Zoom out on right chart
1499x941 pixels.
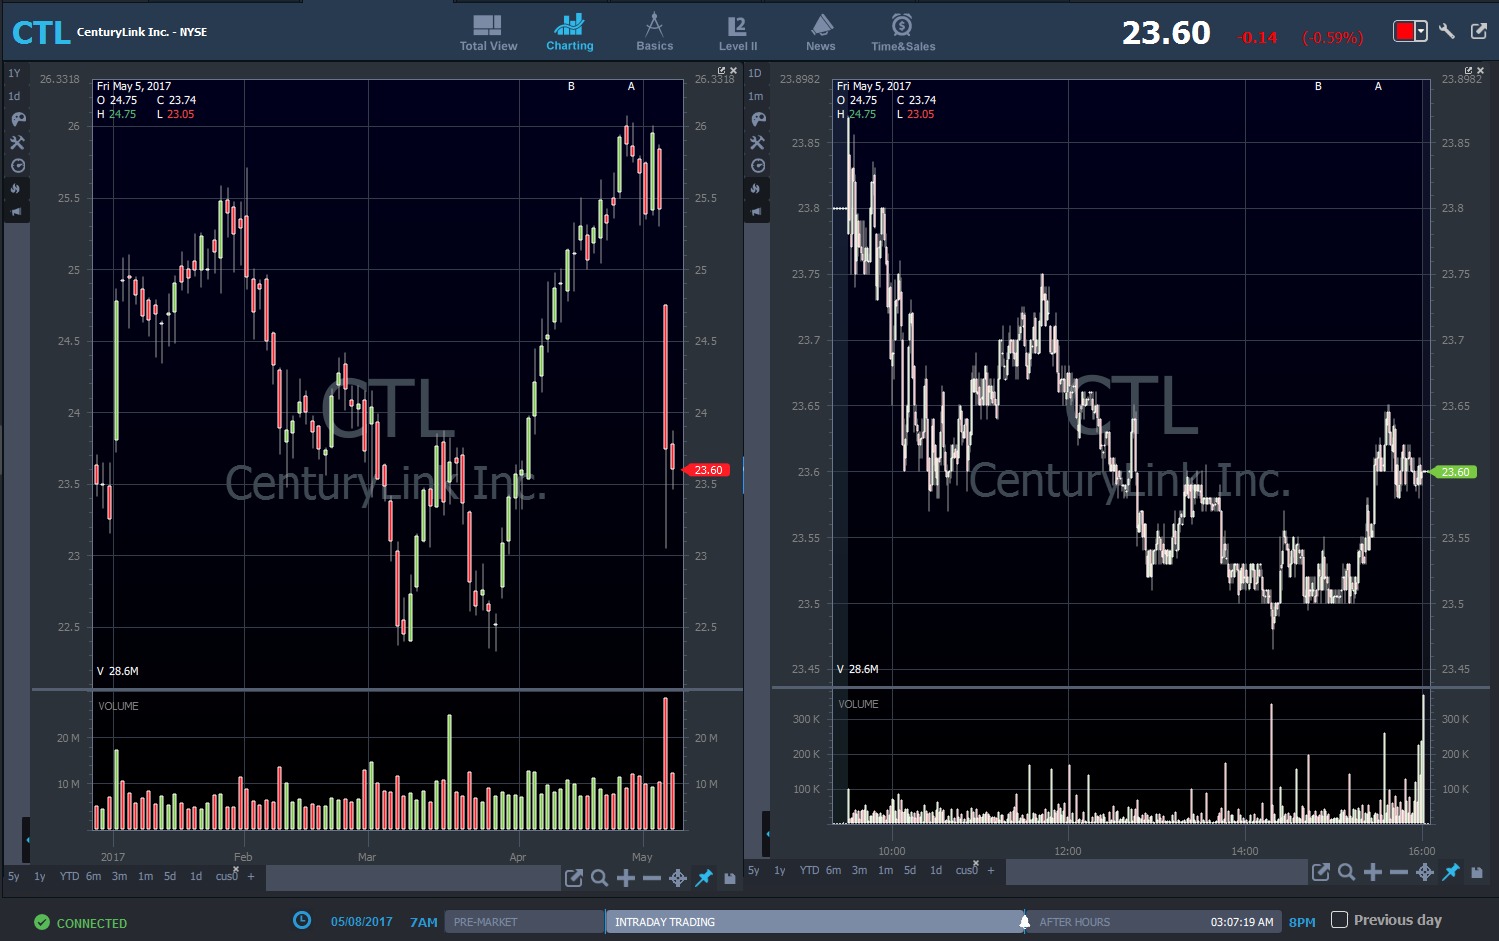1399,872
